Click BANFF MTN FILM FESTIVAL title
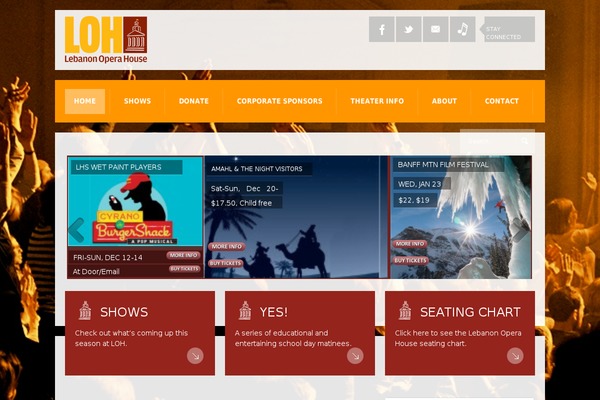The image size is (600, 400). tap(443, 165)
